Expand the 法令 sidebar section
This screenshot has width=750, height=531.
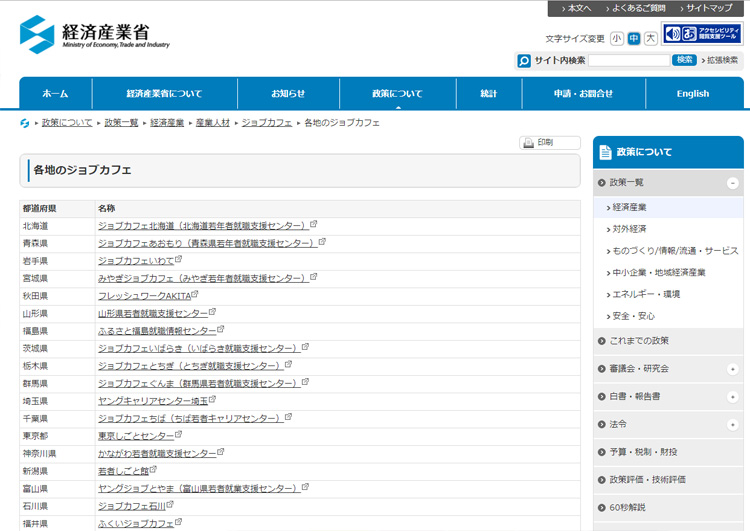pyautogui.click(x=732, y=424)
